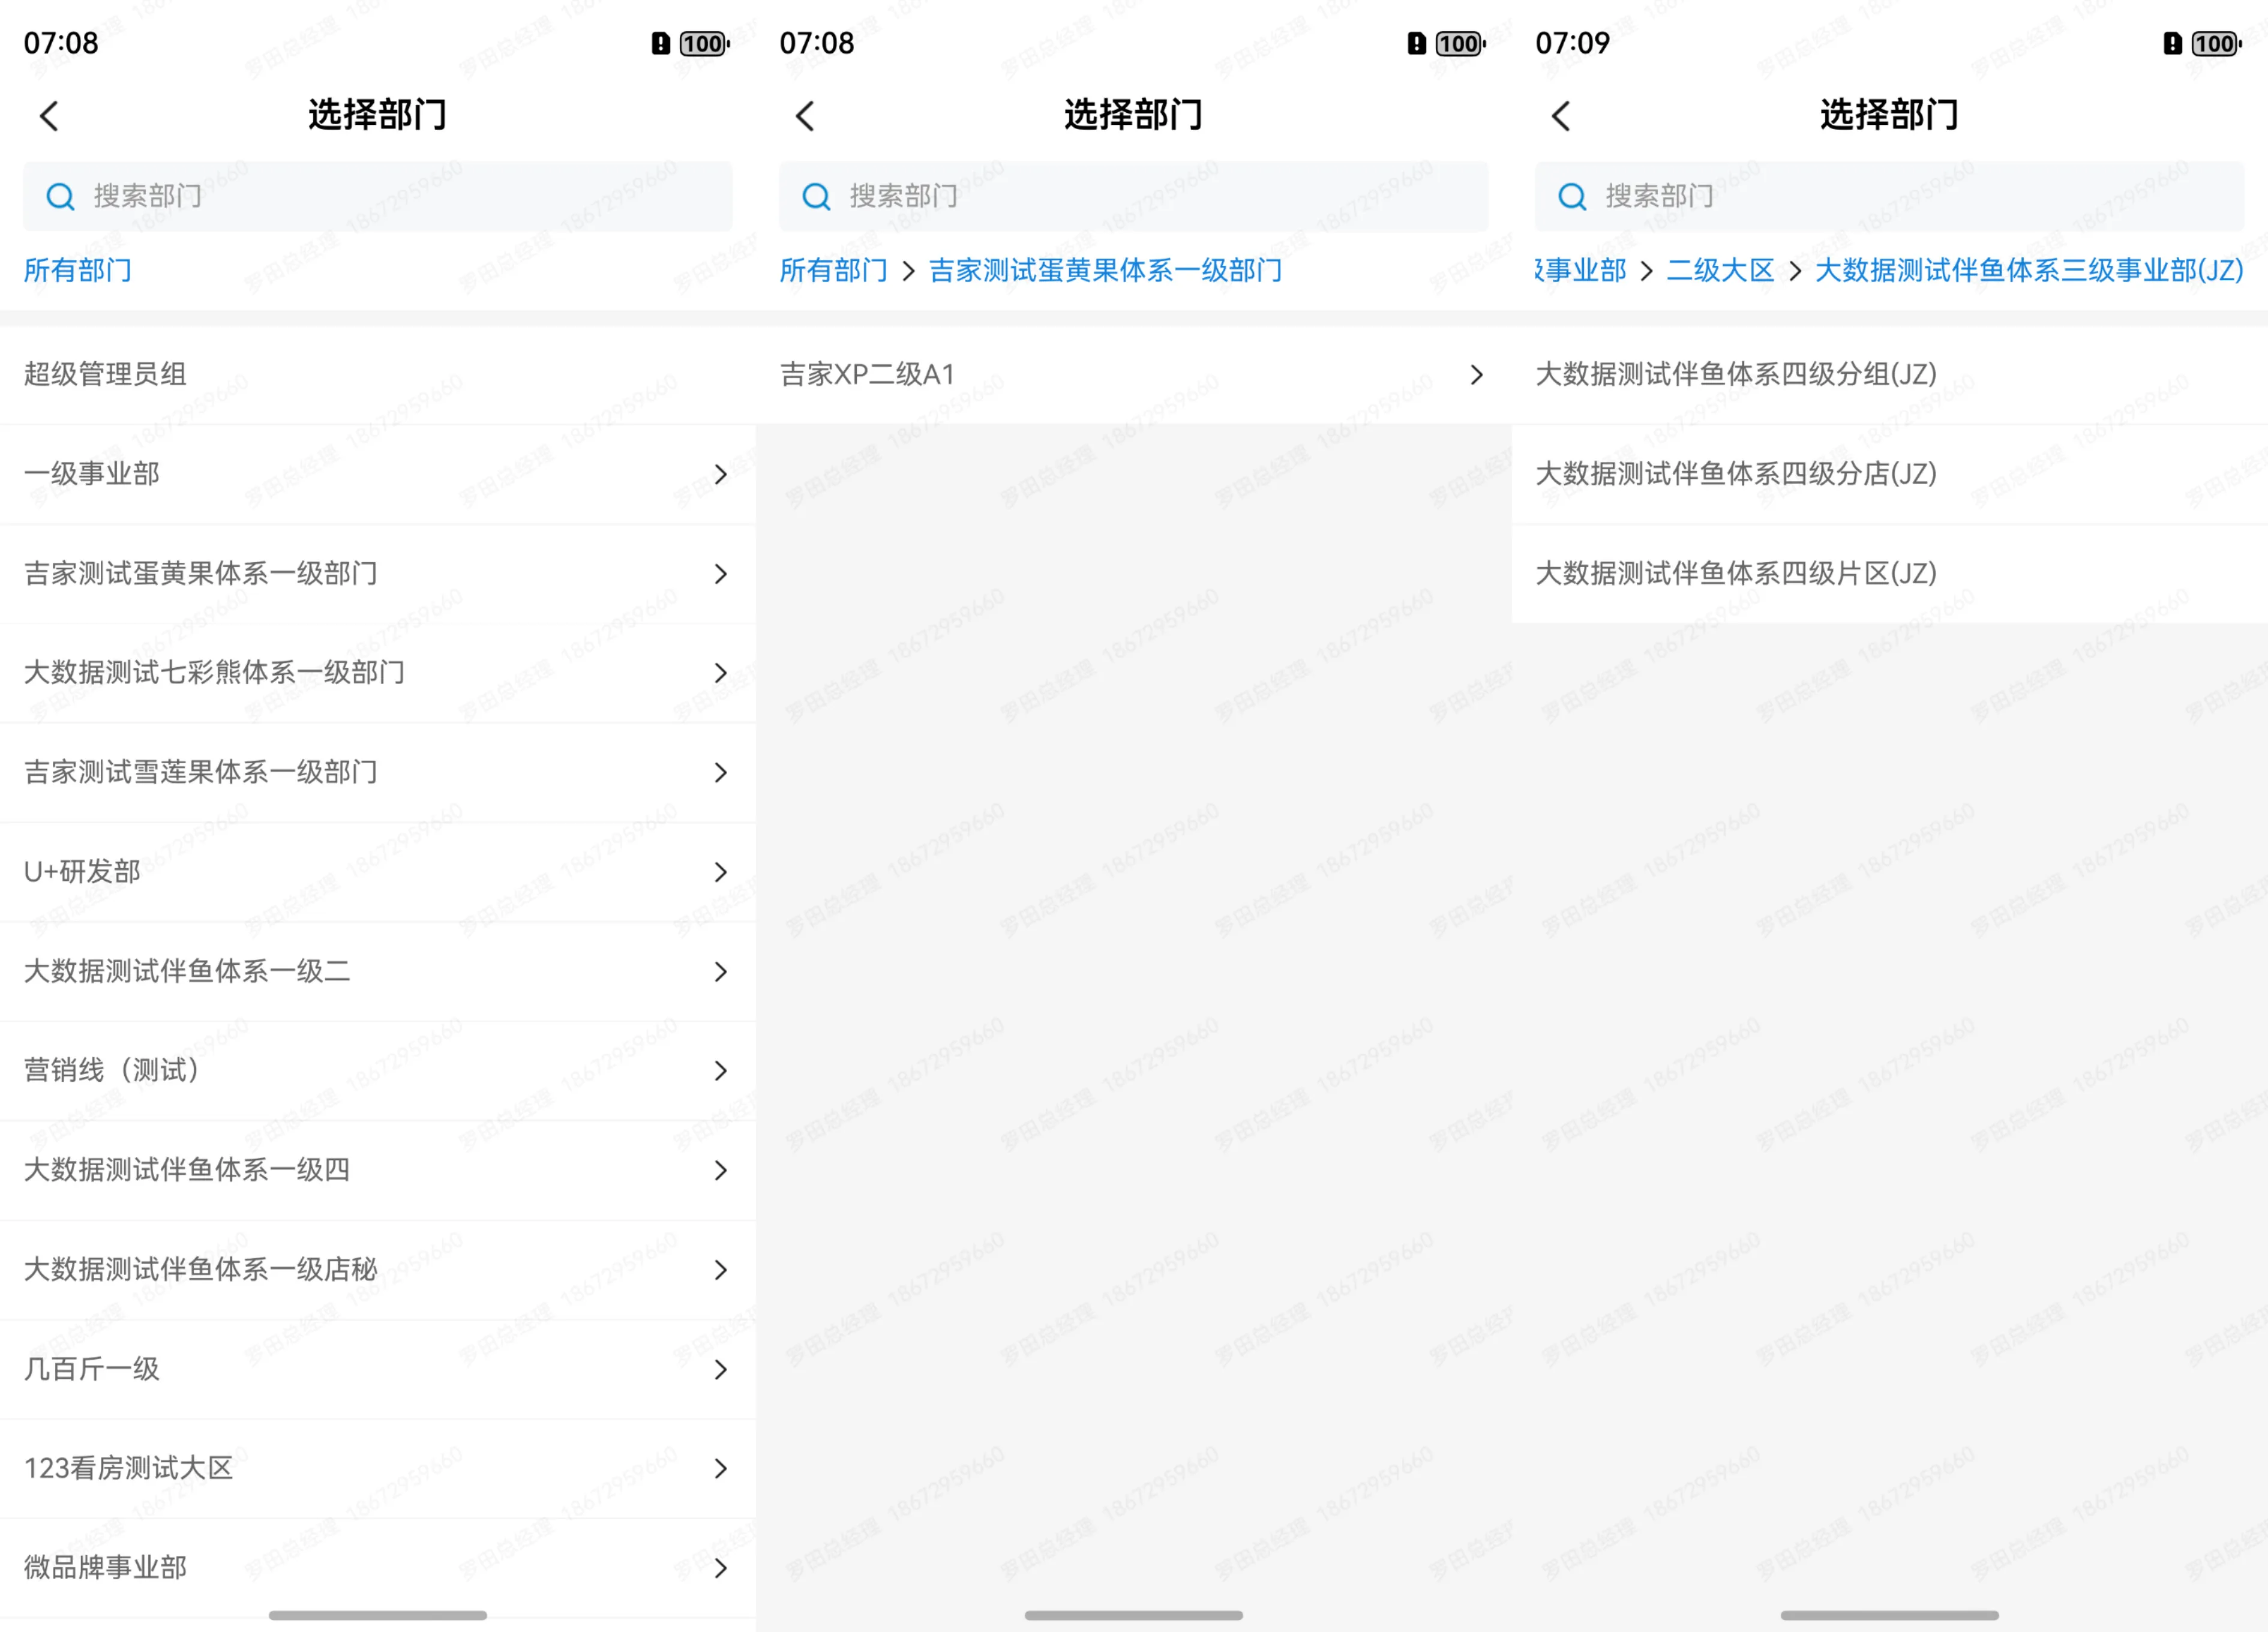Viewport: 2268px width, 1632px height.
Task: Open the 二级大区 breadcrumb link
Action: click(1720, 270)
